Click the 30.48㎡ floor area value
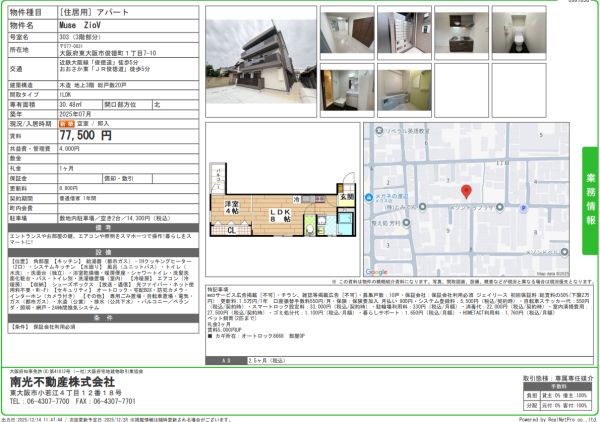 [70, 104]
